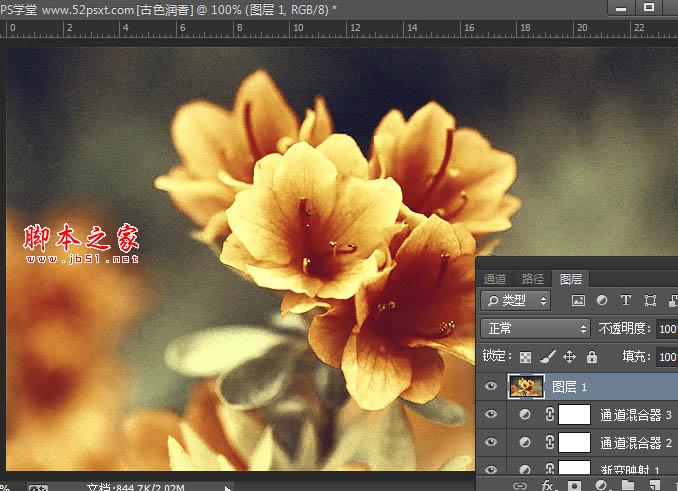
Task: Click mask link icon of 通道混合器 3
Action: point(550,414)
